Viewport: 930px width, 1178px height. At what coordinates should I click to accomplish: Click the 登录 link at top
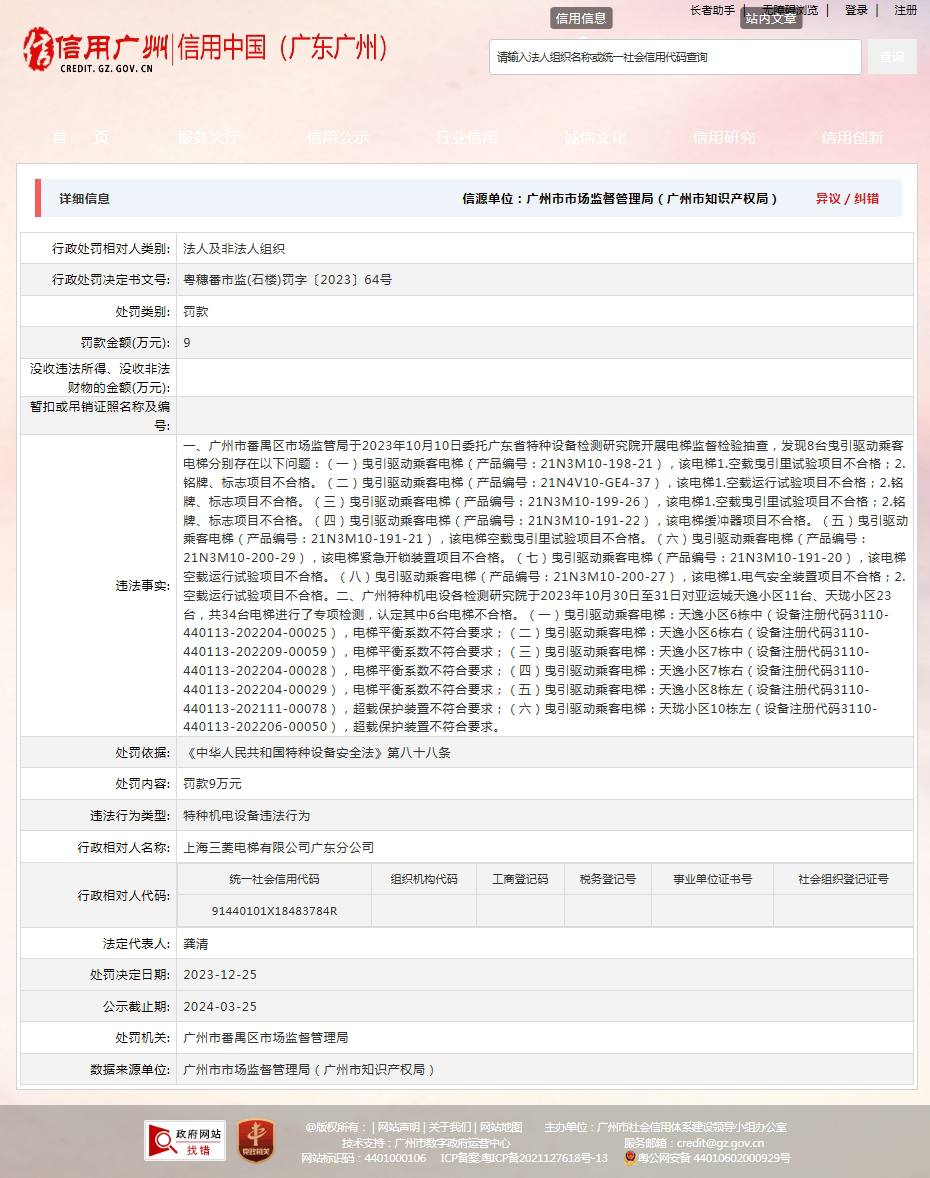pos(856,10)
